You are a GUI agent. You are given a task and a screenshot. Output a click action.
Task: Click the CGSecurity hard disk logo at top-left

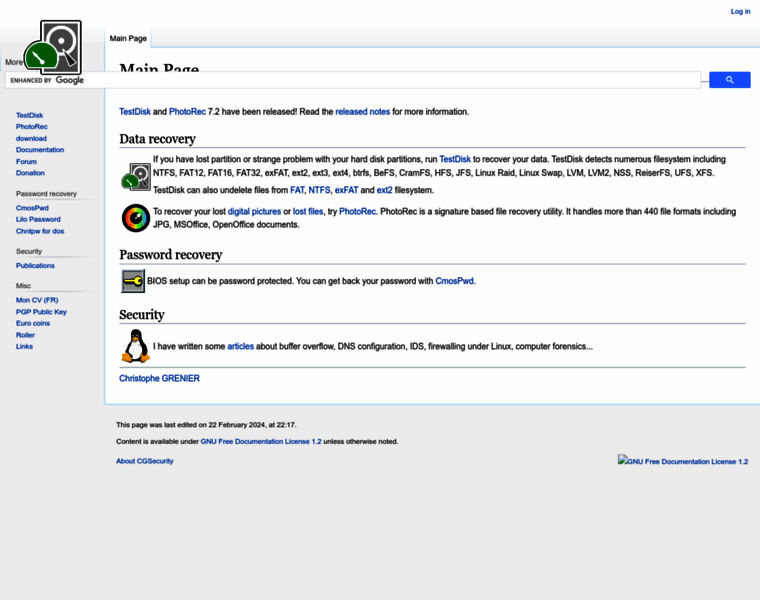pyautogui.click(x=53, y=48)
